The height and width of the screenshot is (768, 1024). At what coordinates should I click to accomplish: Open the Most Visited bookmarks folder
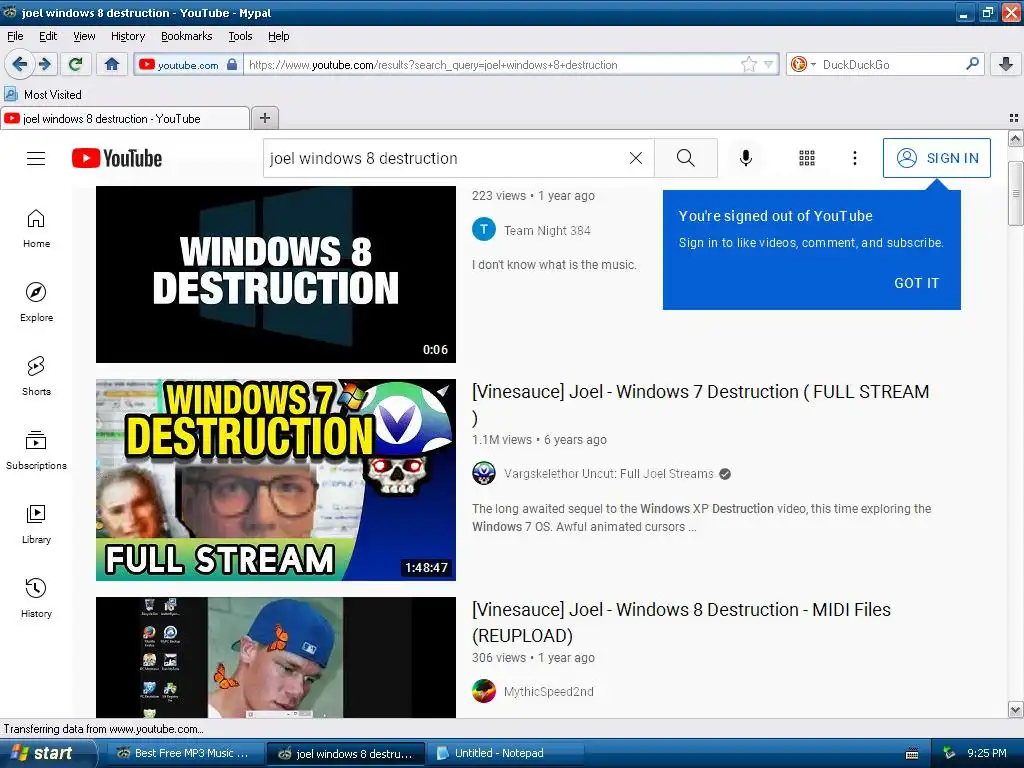43,95
